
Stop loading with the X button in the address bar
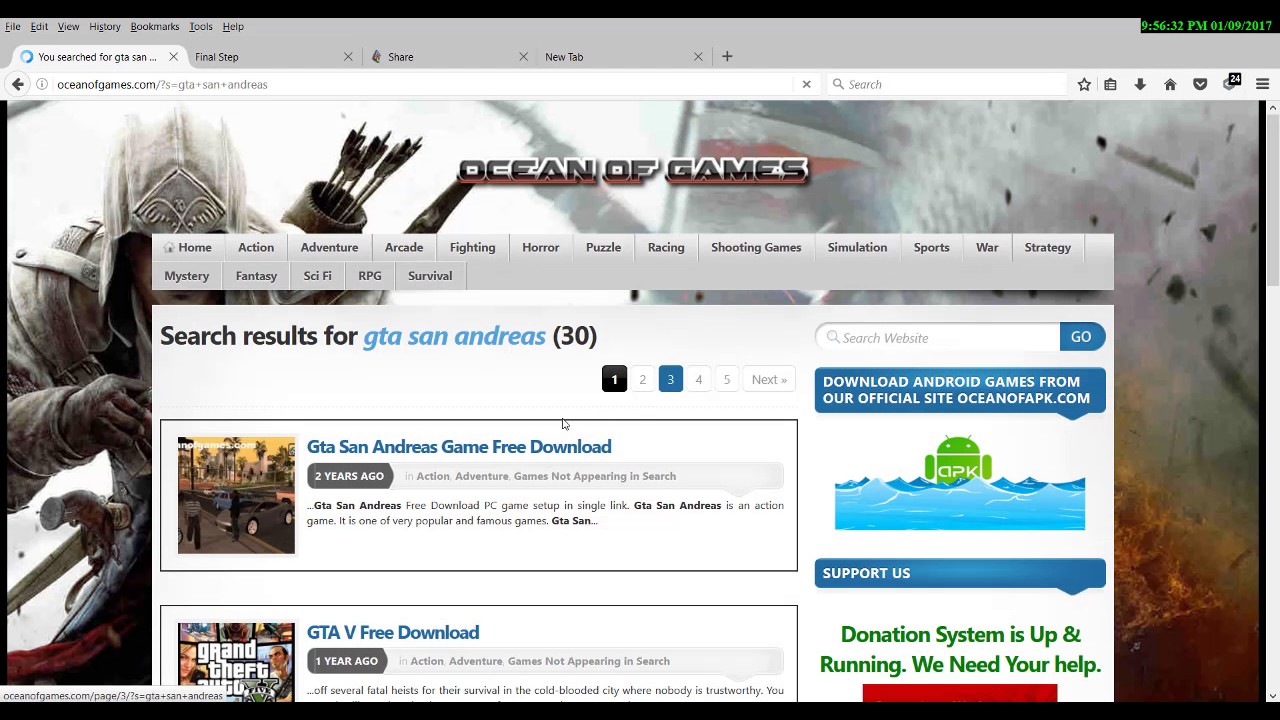(806, 85)
